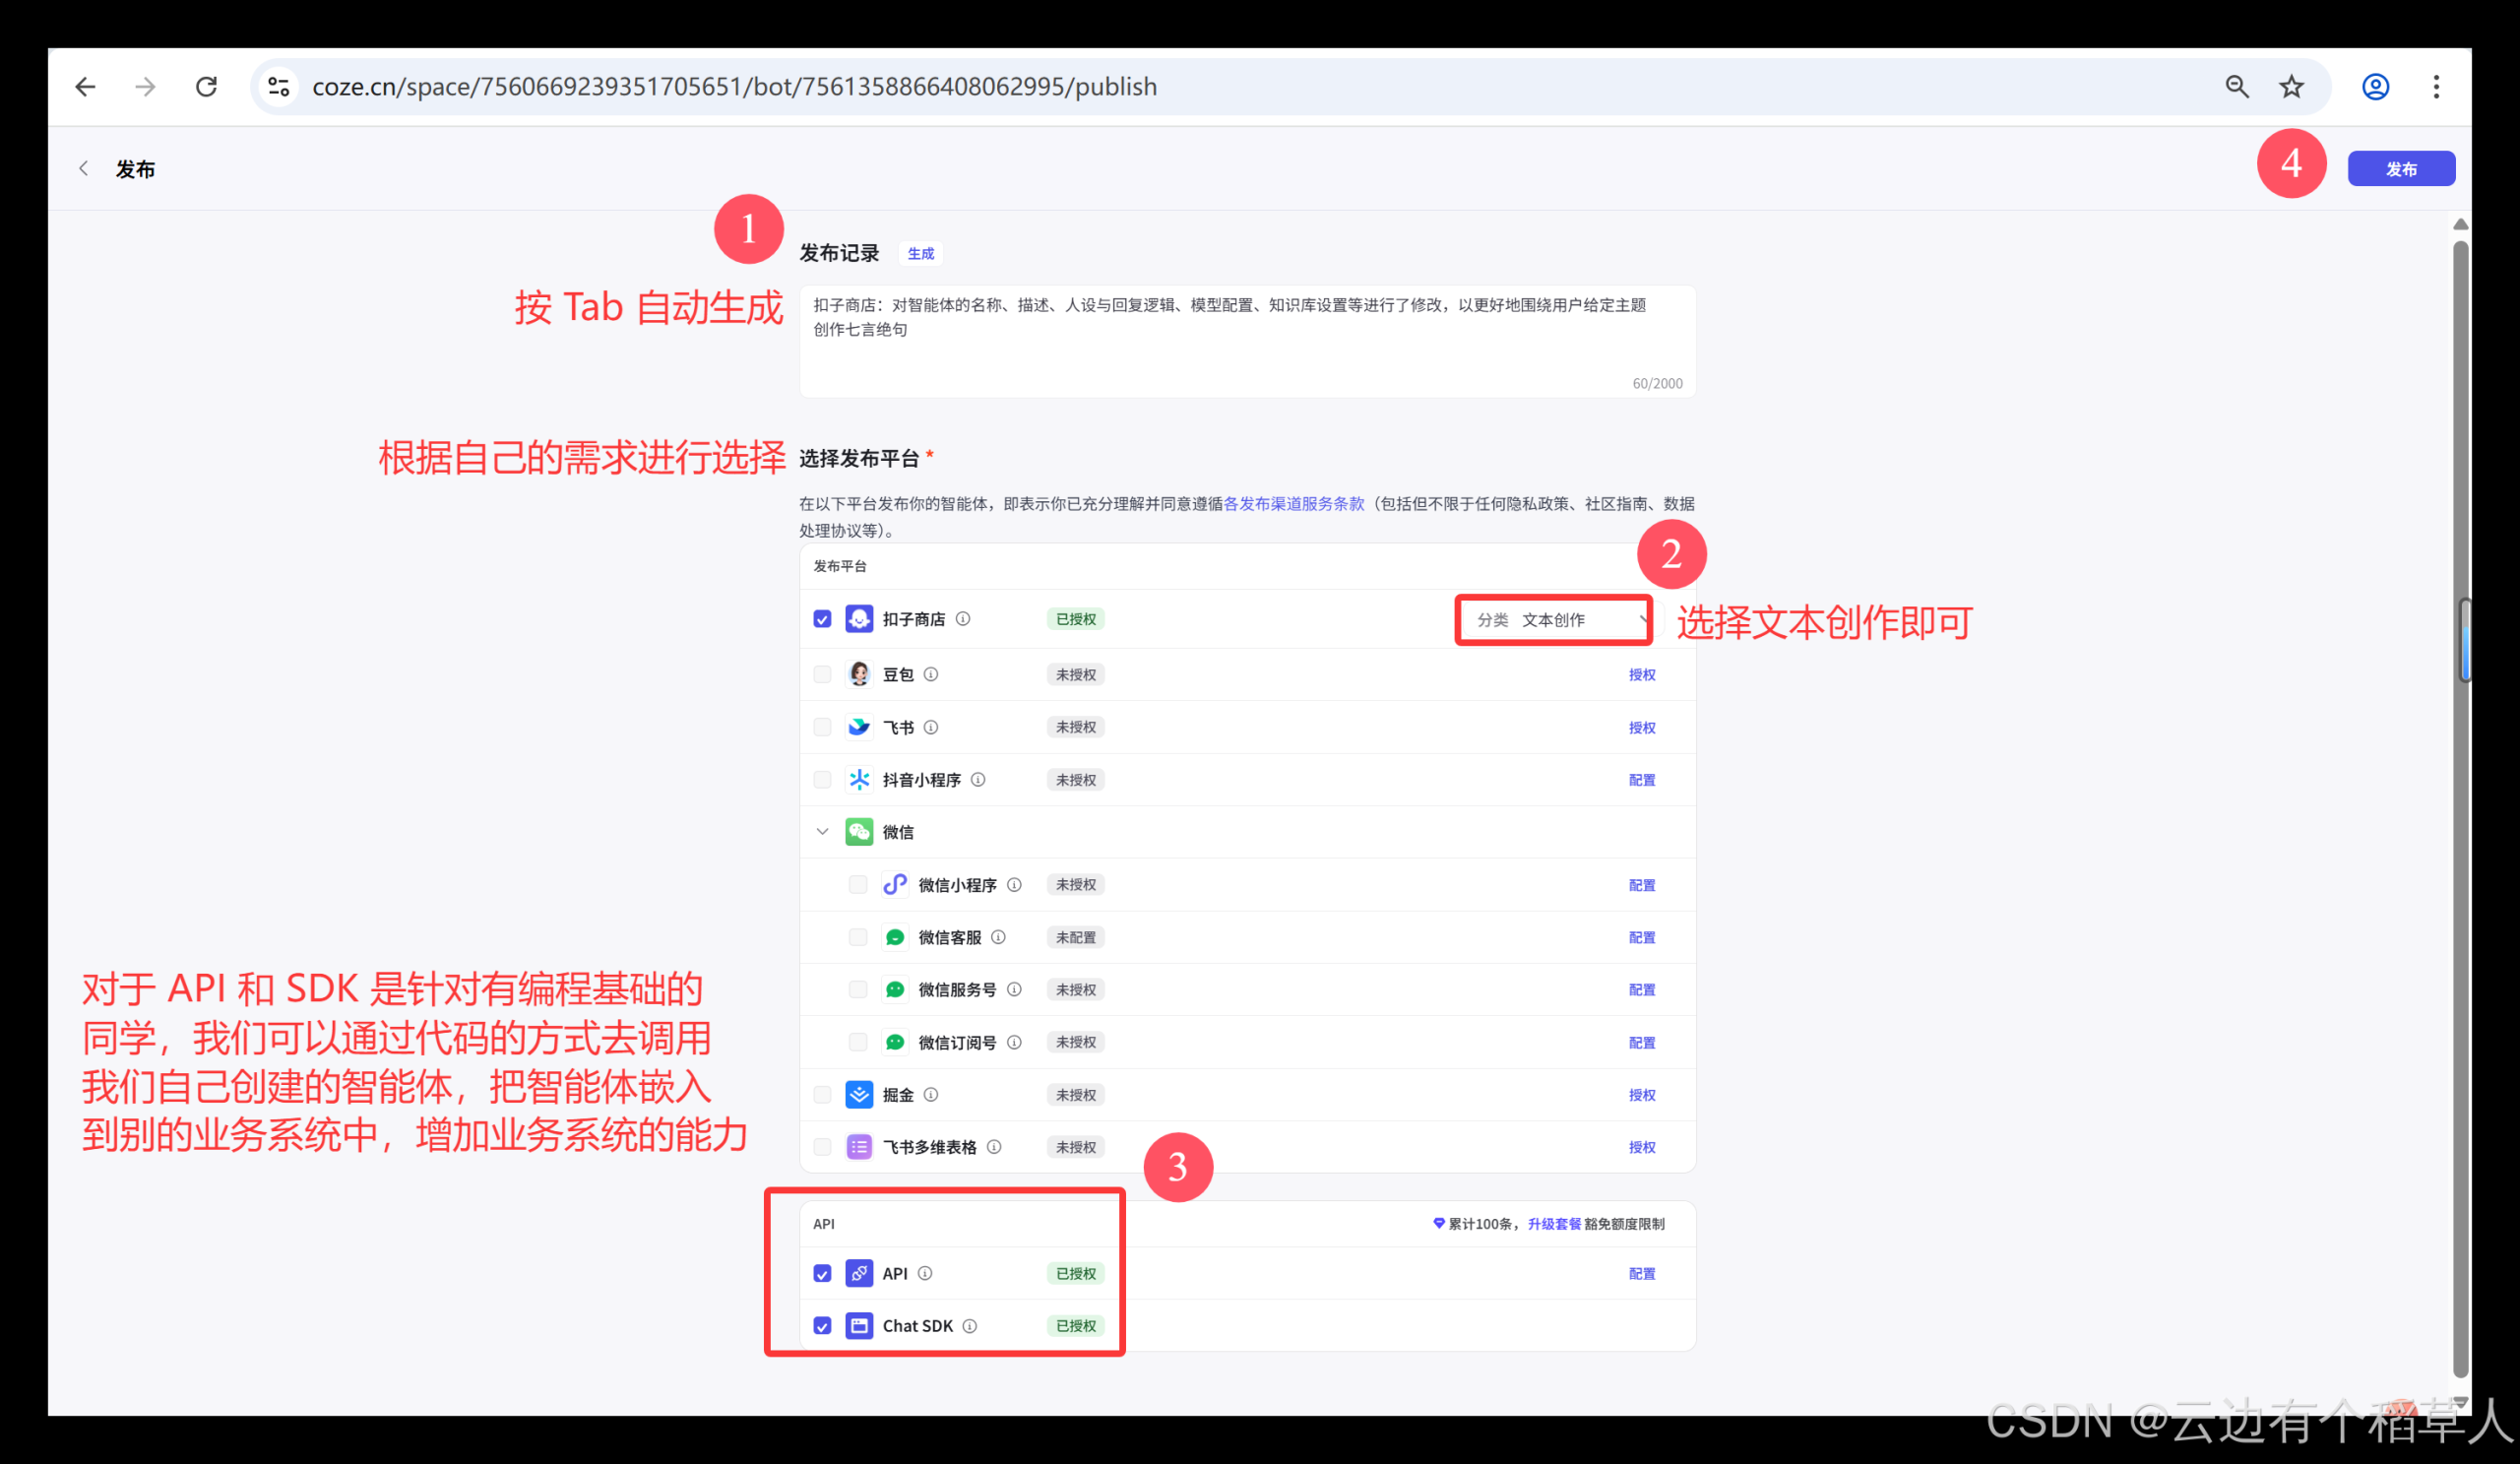Click the 微信小程序 icon

tap(895, 884)
